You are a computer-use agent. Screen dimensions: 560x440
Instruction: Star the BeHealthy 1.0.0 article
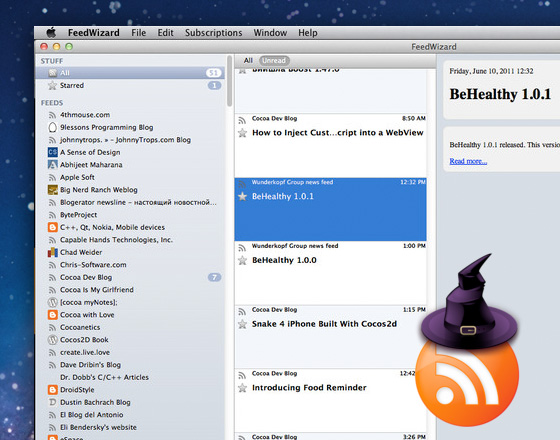click(x=242, y=260)
